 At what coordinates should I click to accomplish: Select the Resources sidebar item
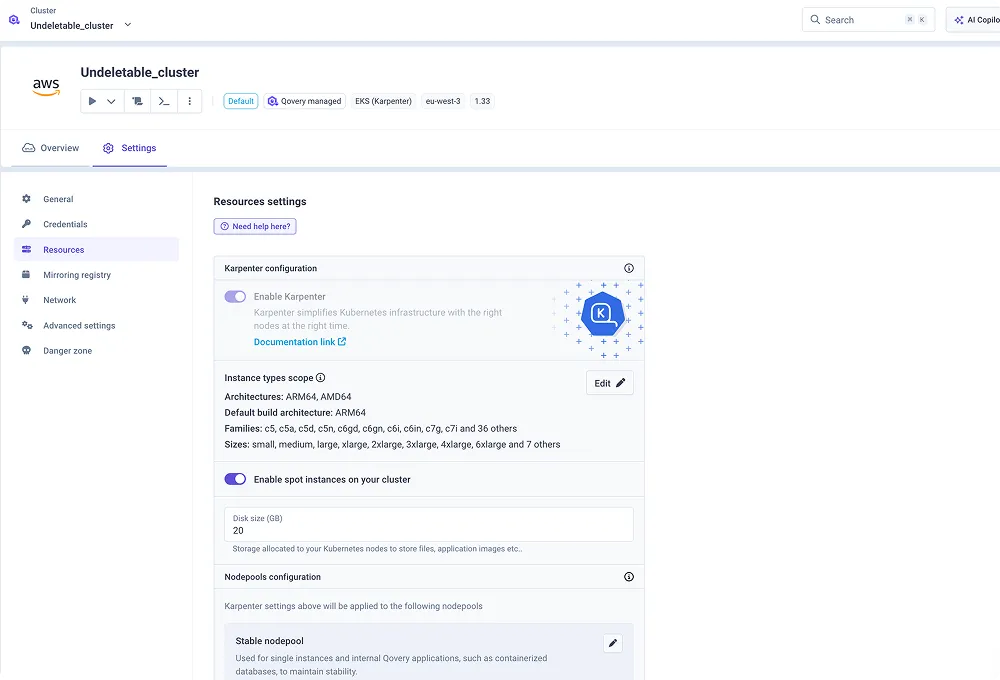[96, 249]
